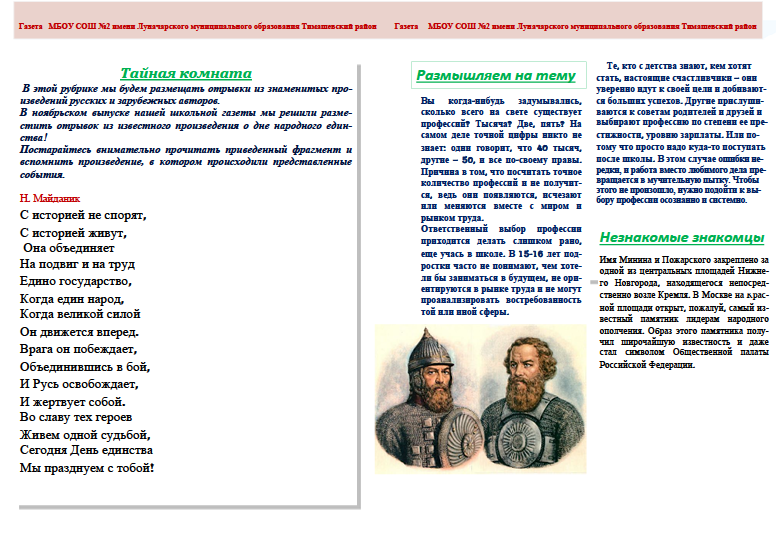Click the line "И жертвует собой."

coord(72,401)
